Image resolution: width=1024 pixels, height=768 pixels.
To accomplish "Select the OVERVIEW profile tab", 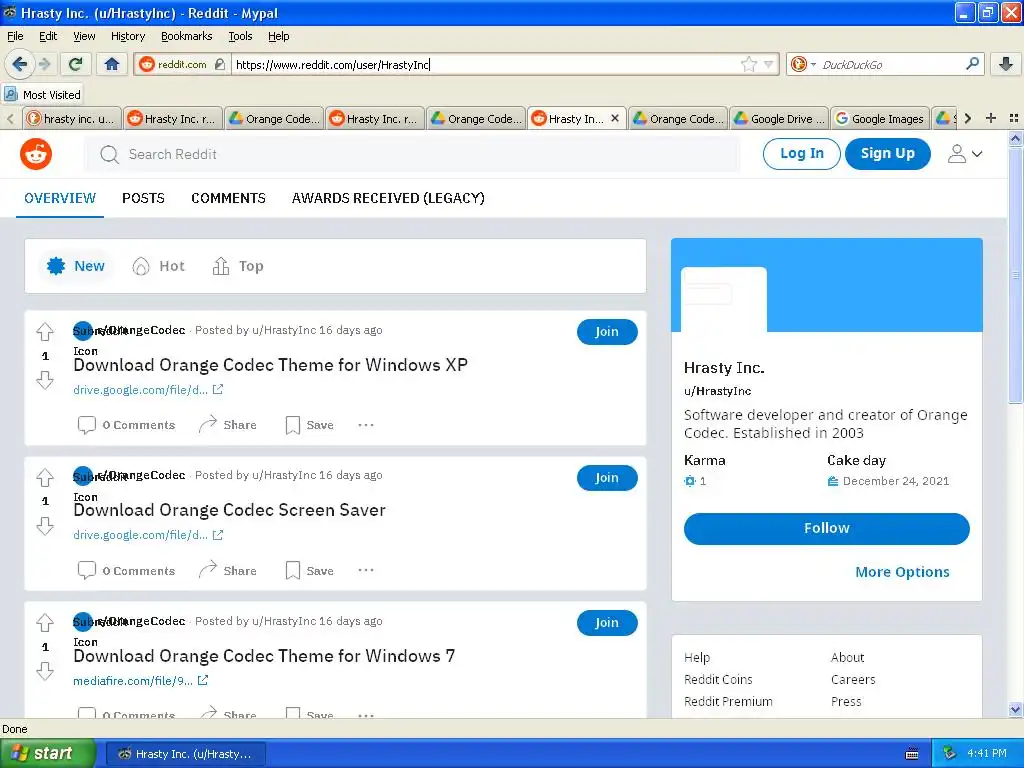I will (x=60, y=198).
